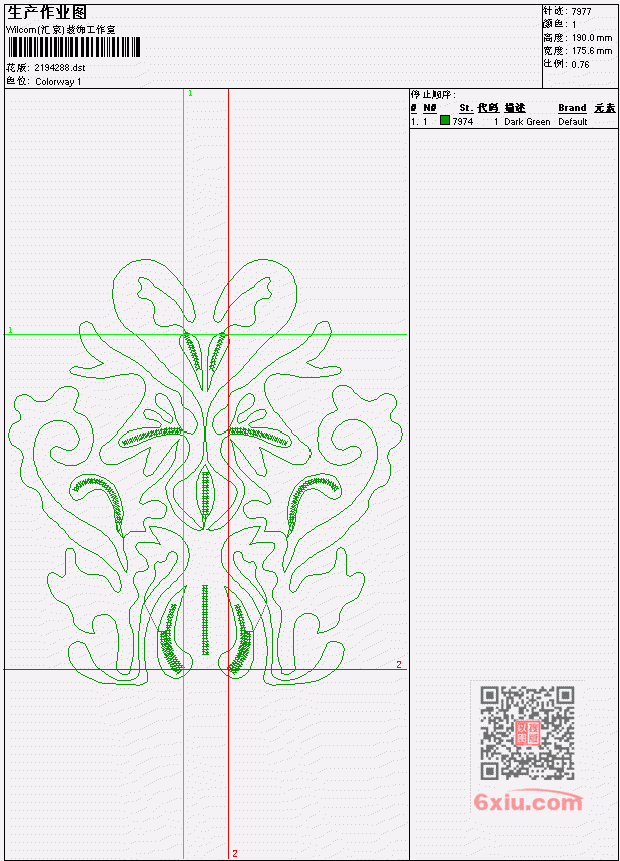Click the 描述 column header
Viewport: 620px width, 861px height.
(x=515, y=108)
